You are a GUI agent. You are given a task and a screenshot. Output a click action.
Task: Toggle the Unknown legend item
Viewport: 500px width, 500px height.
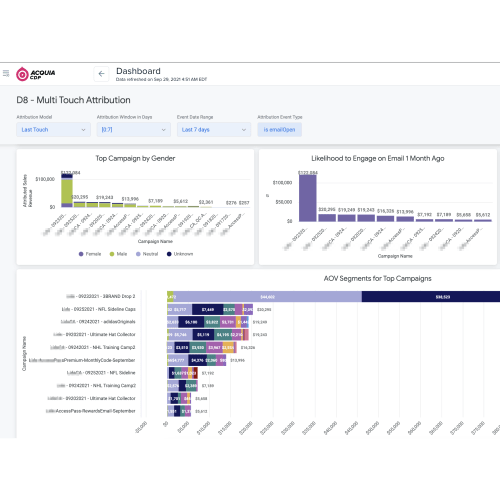pyautogui.click(x=180, y=254)
